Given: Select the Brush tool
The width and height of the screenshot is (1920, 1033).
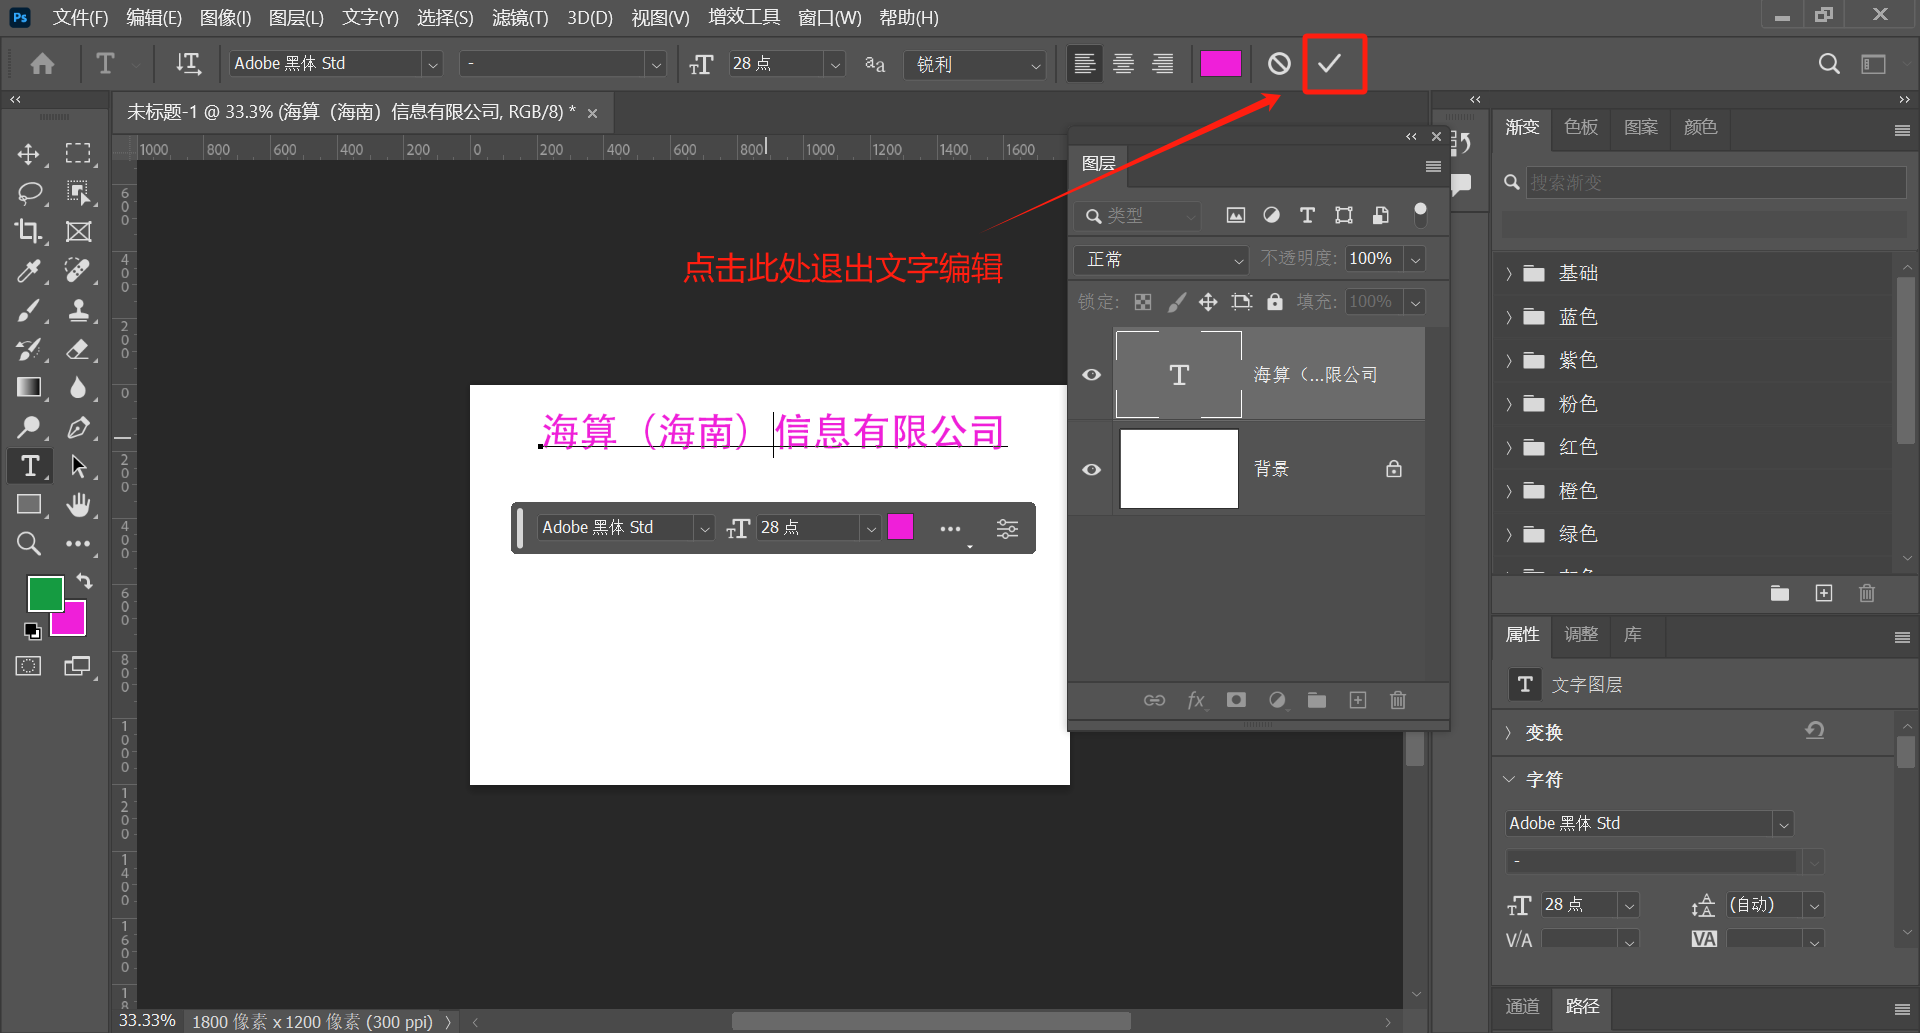Looking at the screenshot, I should (x=28, y=310).
